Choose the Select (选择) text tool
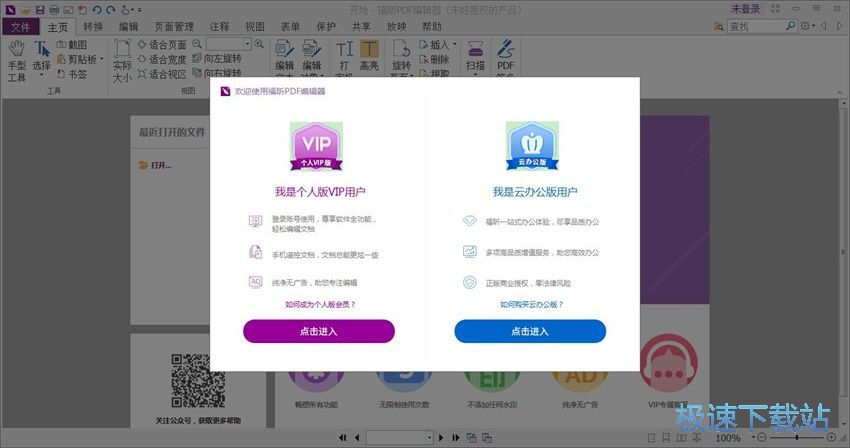Viewport: 850px width, 448px height. 42,57
